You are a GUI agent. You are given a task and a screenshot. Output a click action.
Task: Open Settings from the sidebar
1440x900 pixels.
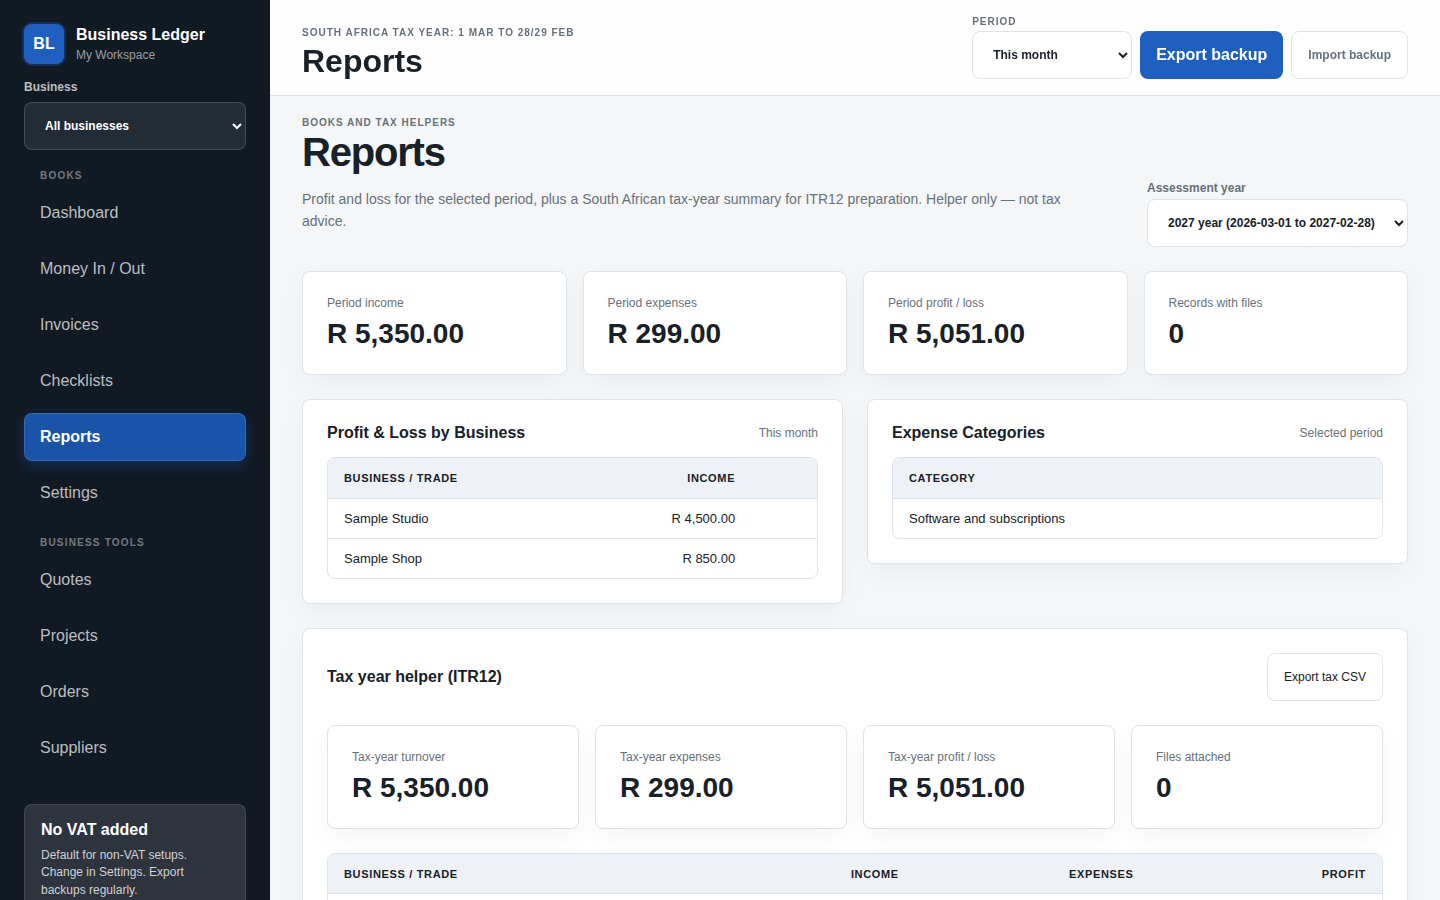(135, 493)
